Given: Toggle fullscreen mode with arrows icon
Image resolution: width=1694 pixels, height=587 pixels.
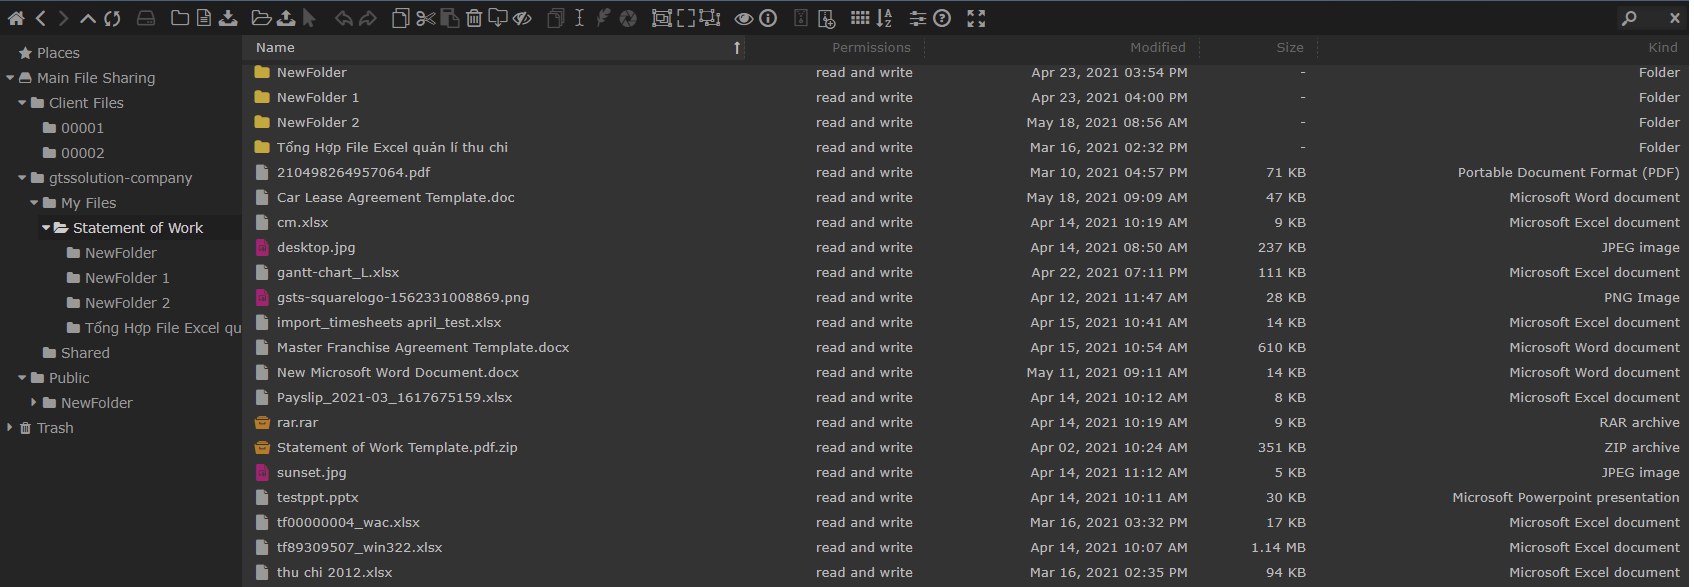Looking at the screenshot, I should pos(976,18).
